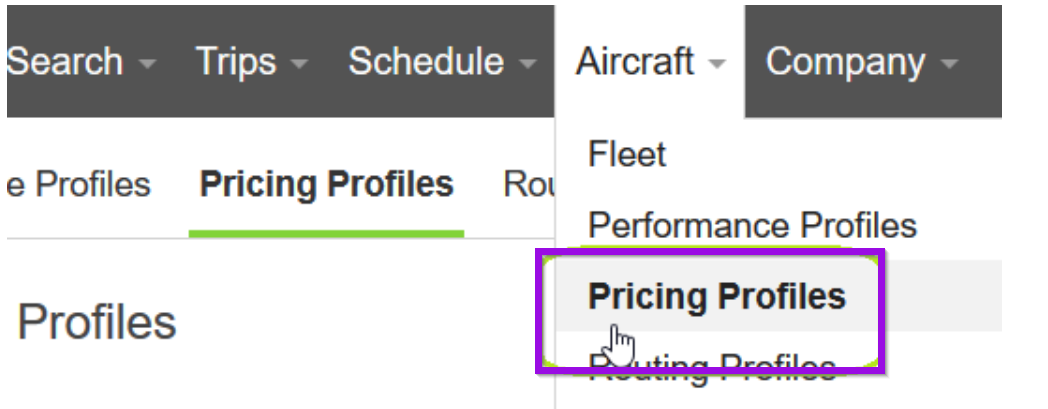The image size is (1048, 409).
Task: Click the Profiles page heading
Action: pyautogui.click(x=97, y=322)
